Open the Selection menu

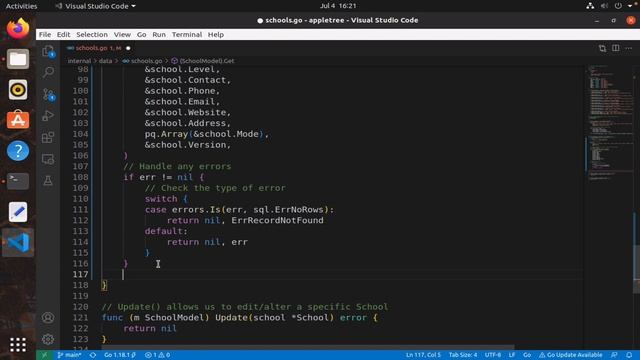tap(92, 35)
